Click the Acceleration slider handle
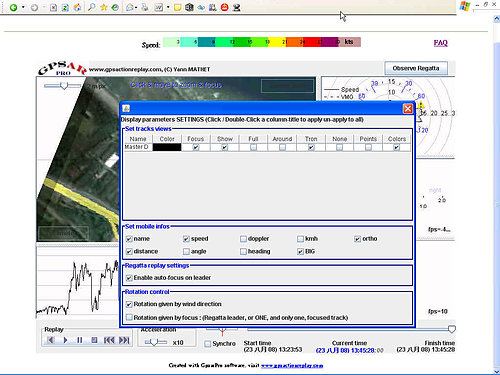Screen dimensions: 500x375 pos(154,342)
